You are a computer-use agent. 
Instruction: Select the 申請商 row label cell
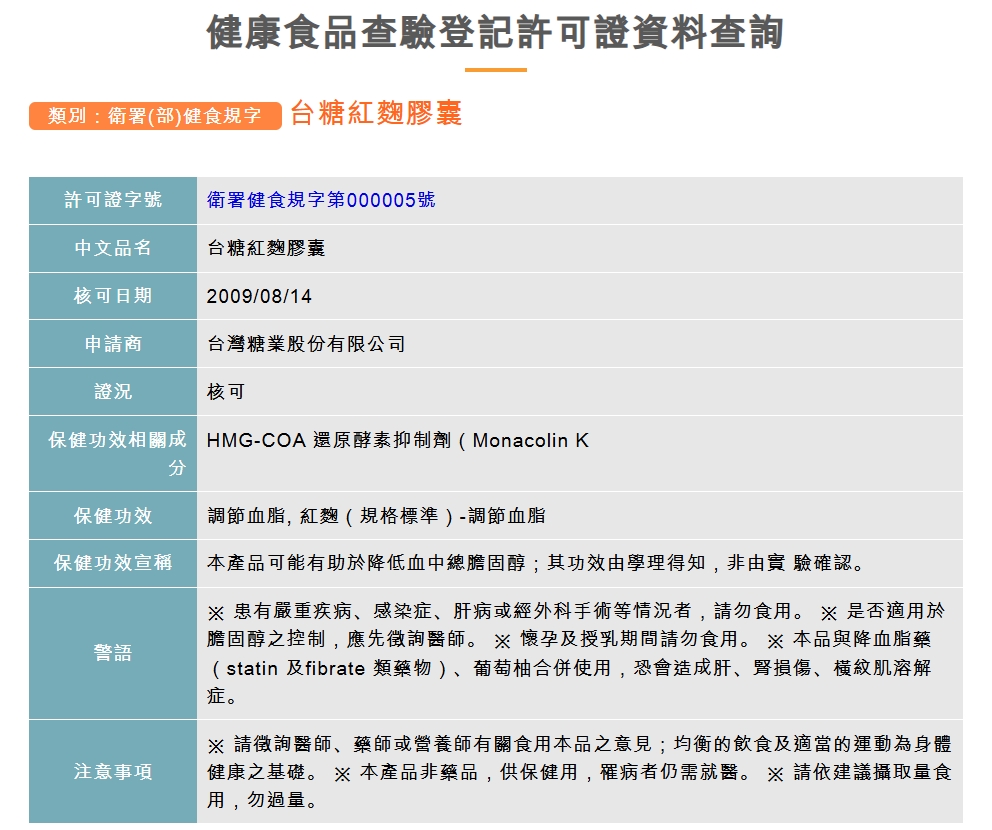tap(113, 344)
